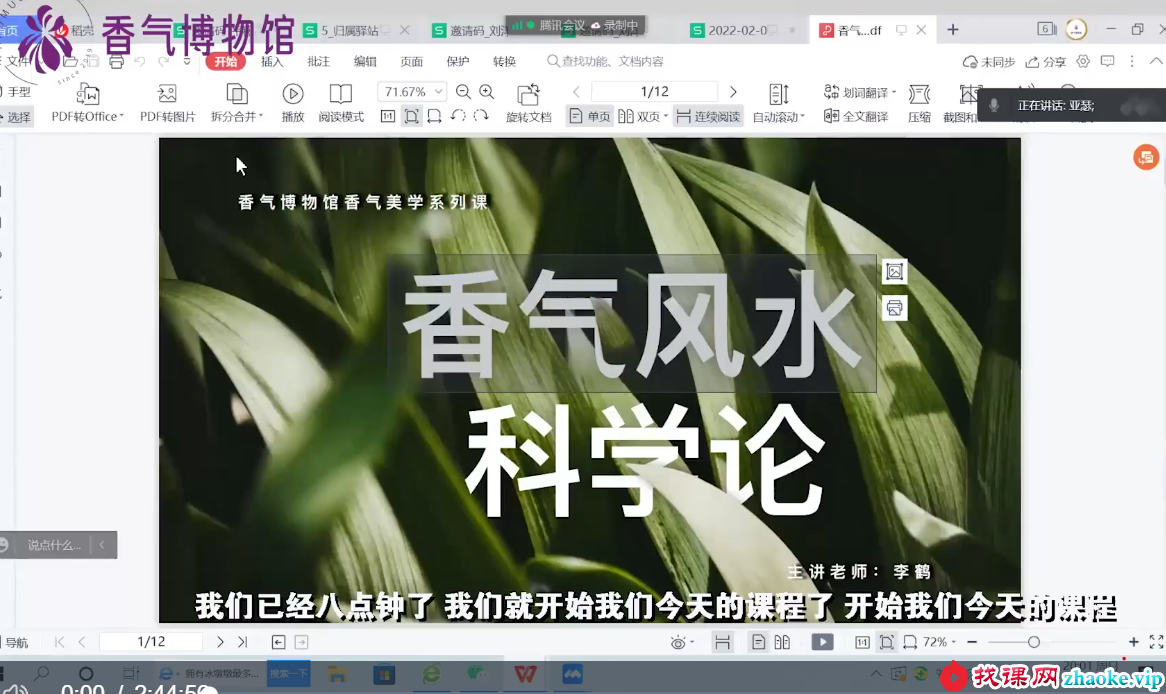Open the 转换 ribbon tab
Viewport: 1166px width, 694px height.
pyautogui.click(x=504, y=62)
